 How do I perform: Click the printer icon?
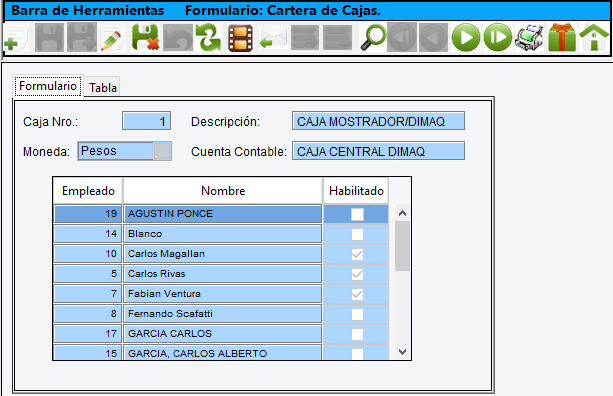coord(529,38)
